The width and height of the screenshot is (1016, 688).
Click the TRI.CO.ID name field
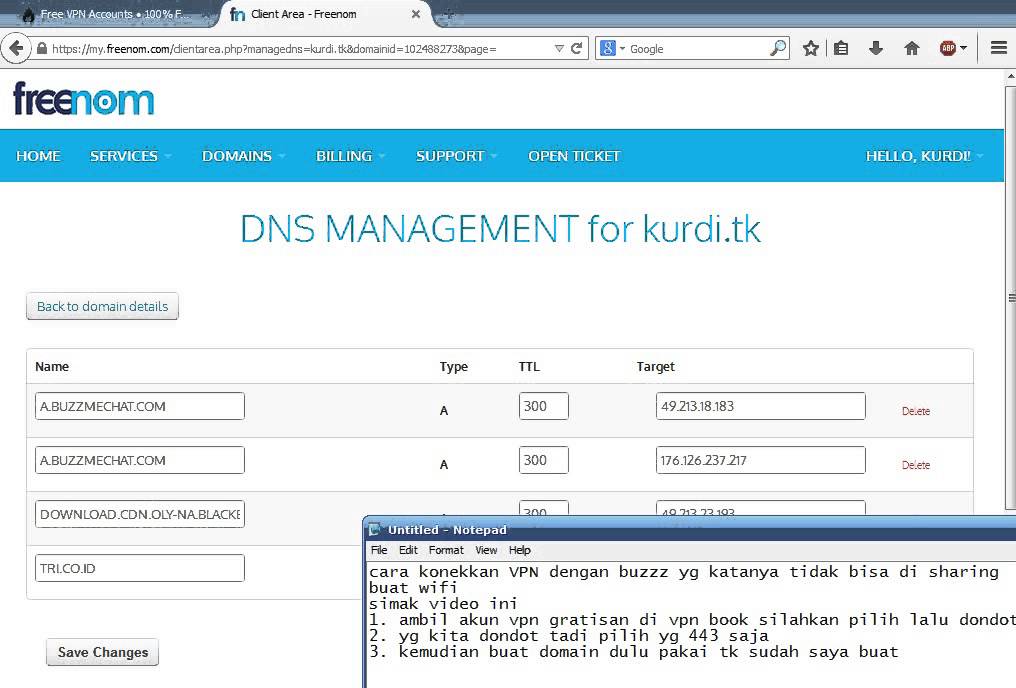[140, 568]
